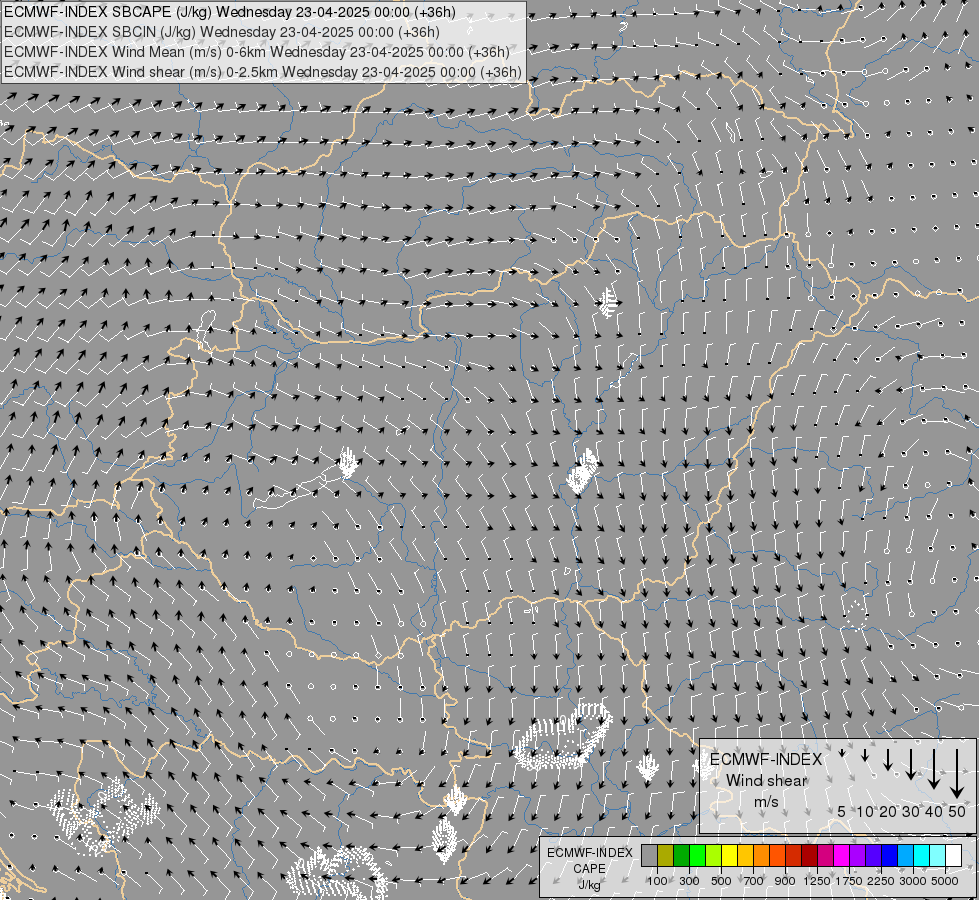
Task: Choose the yellow-green CAPE legend swatch
Action: 714,855
